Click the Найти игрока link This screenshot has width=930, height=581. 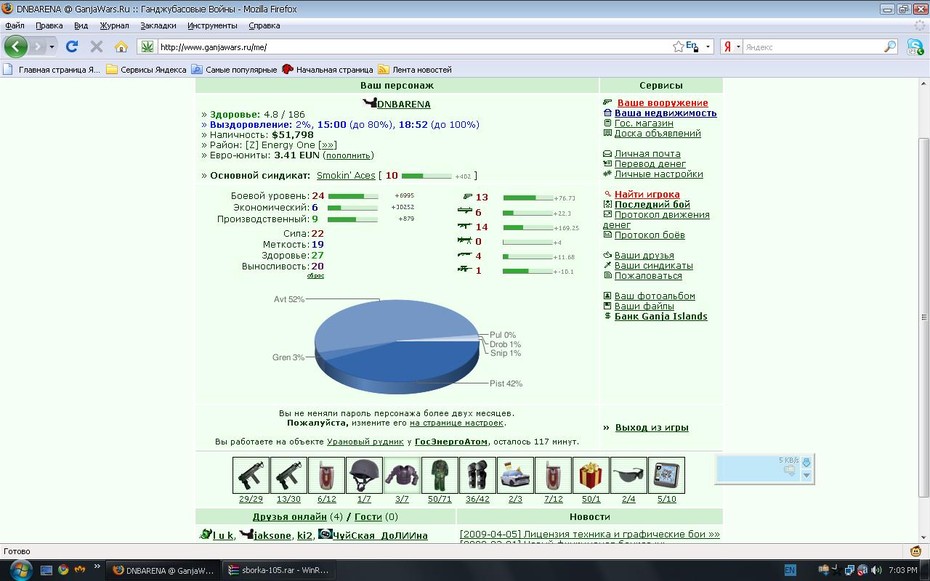[647, 194]
